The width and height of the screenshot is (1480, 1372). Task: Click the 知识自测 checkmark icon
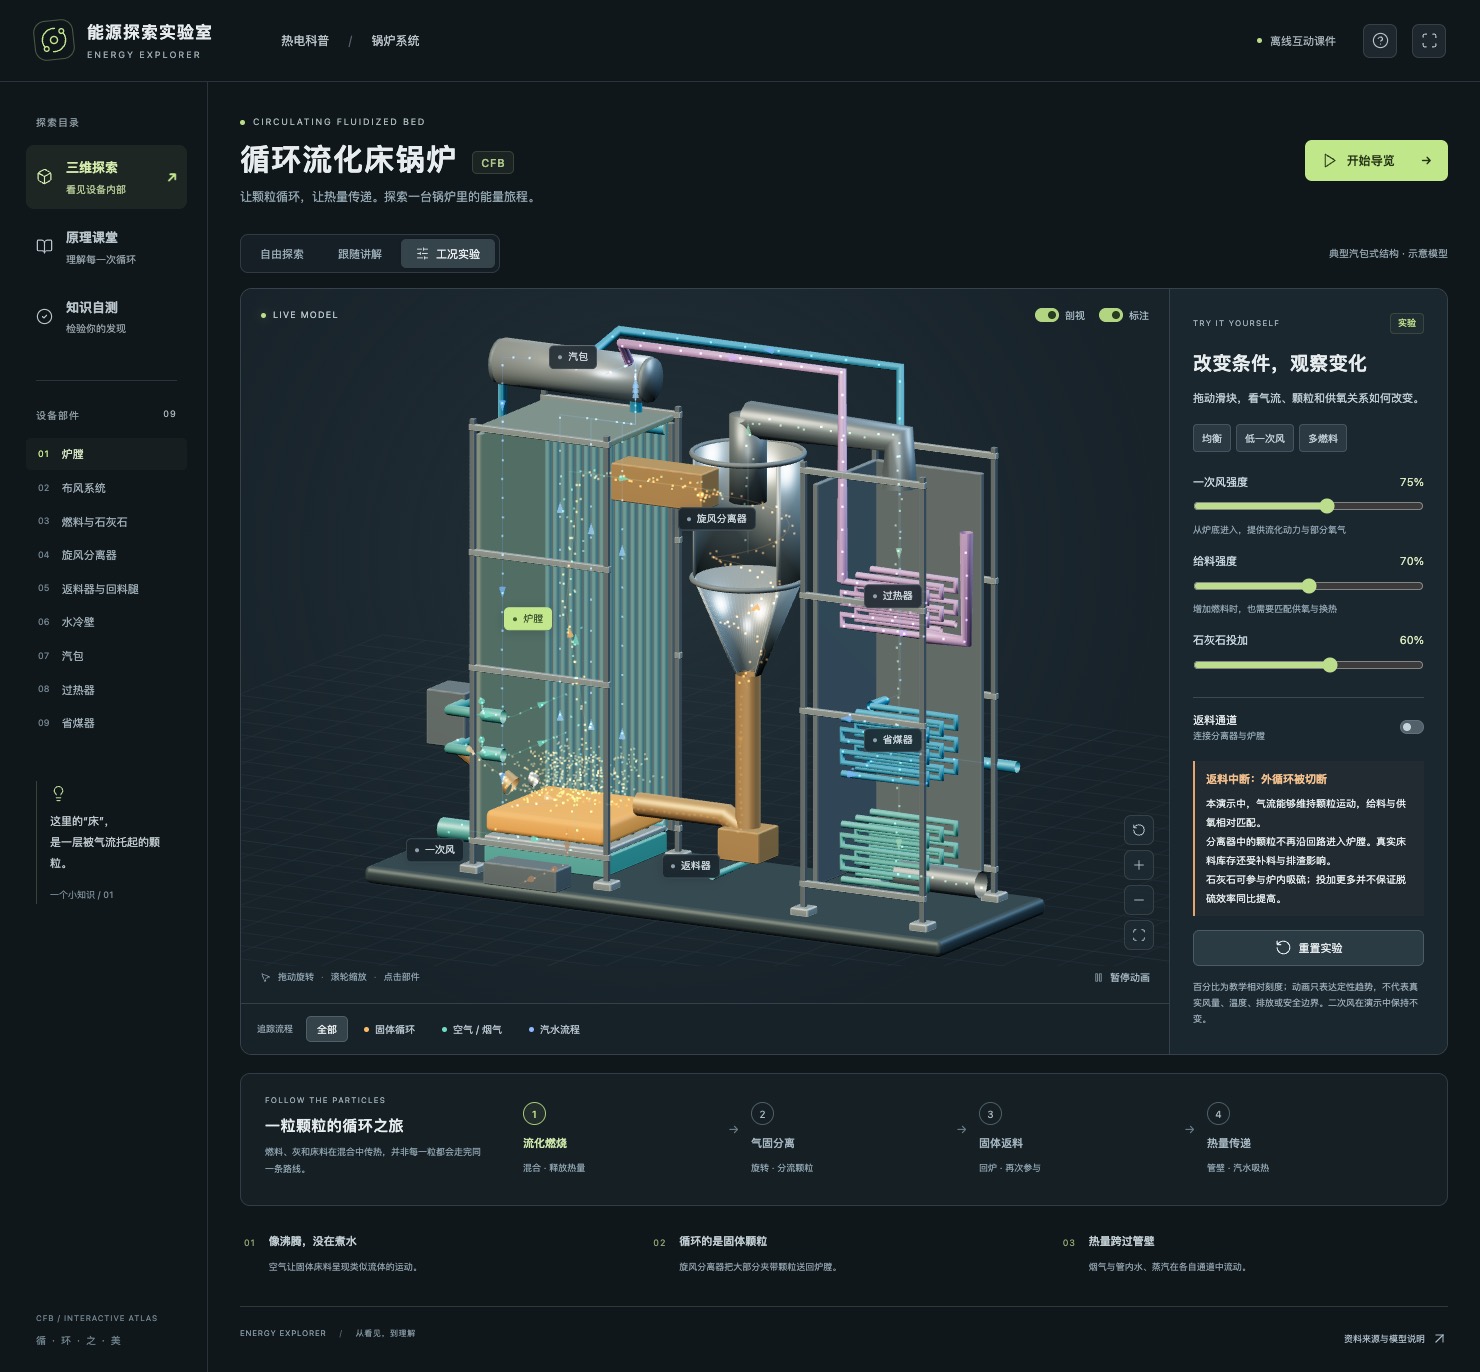[x=44, y=317]
